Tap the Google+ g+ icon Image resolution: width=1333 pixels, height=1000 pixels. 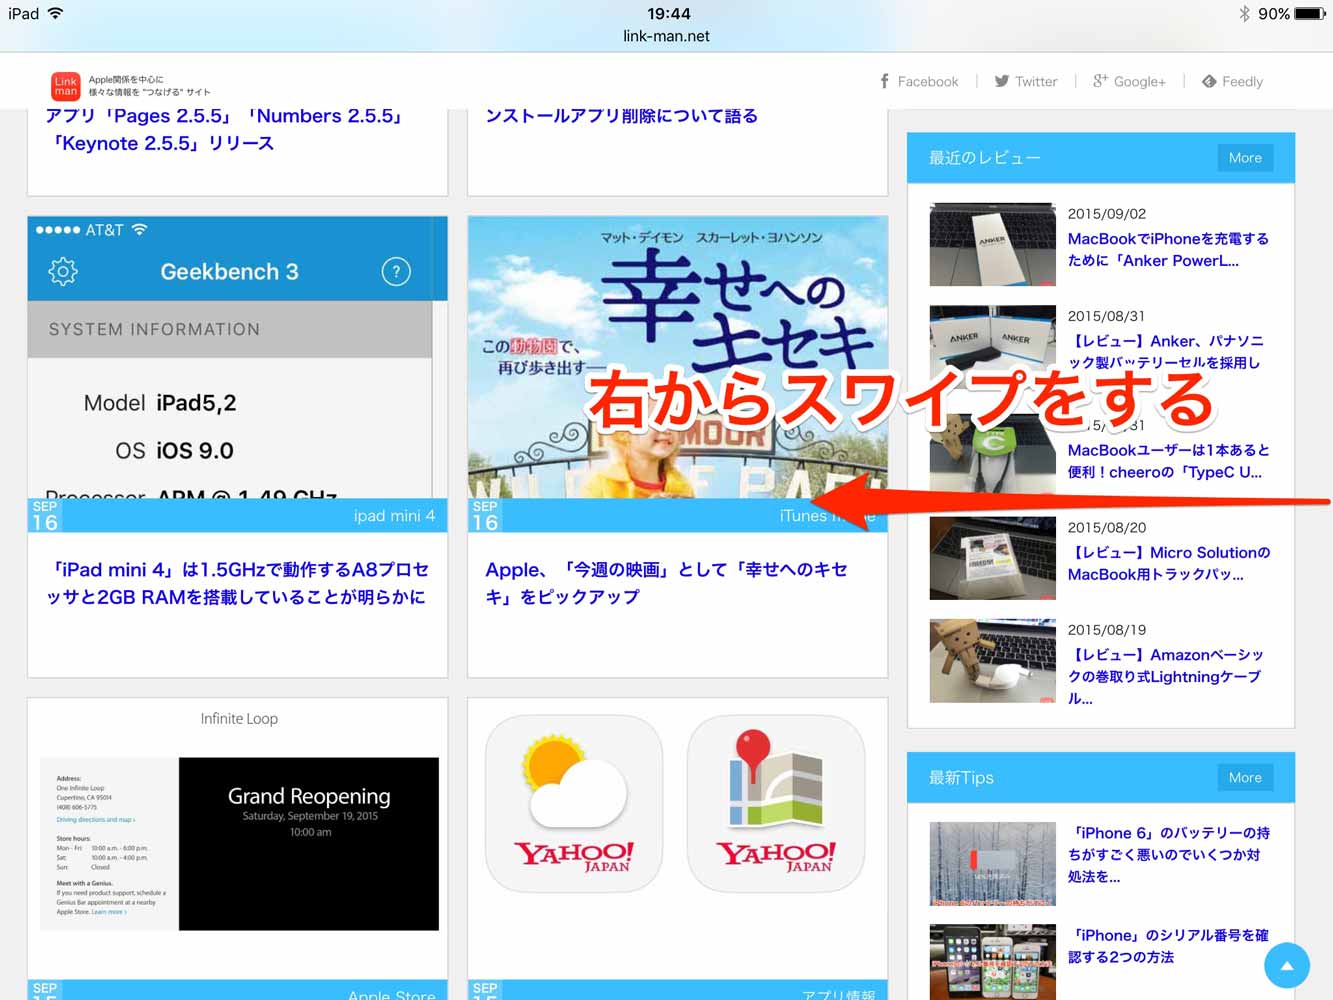tap(1100, 81)
